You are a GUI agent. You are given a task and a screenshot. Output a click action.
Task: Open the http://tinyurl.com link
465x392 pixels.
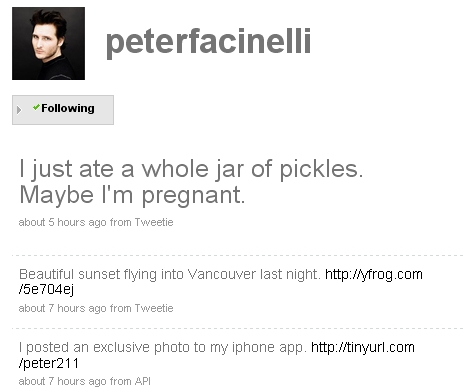(x=363, y=347)
